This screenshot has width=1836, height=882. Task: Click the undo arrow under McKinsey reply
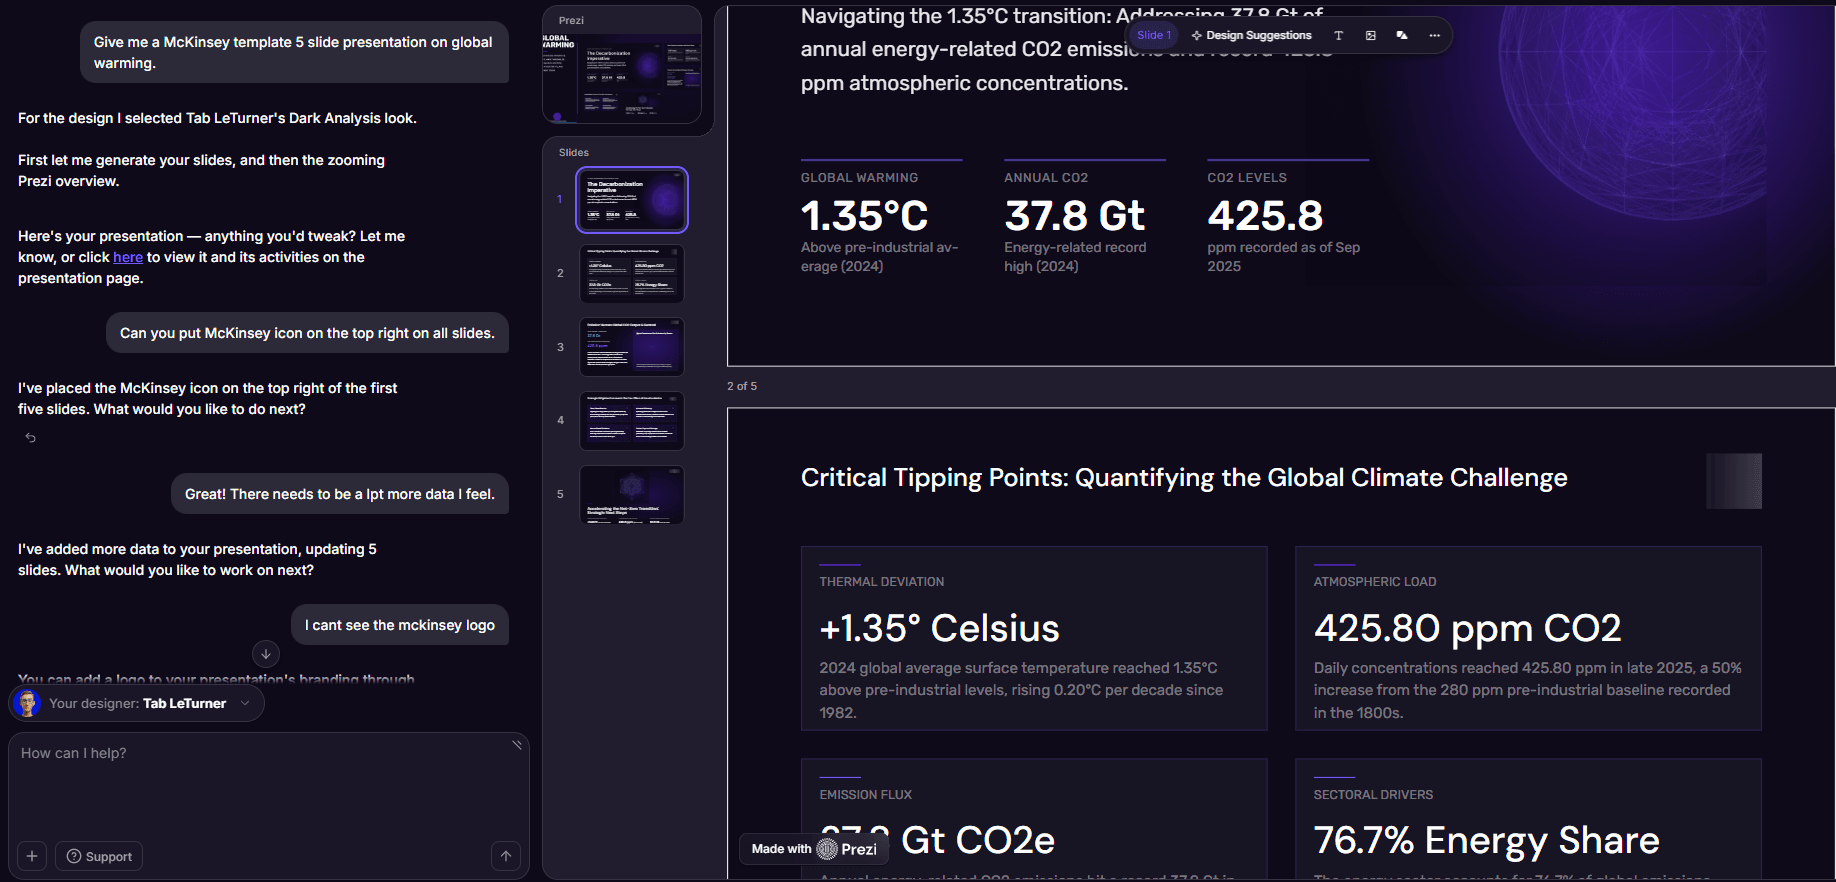point(31,437)
